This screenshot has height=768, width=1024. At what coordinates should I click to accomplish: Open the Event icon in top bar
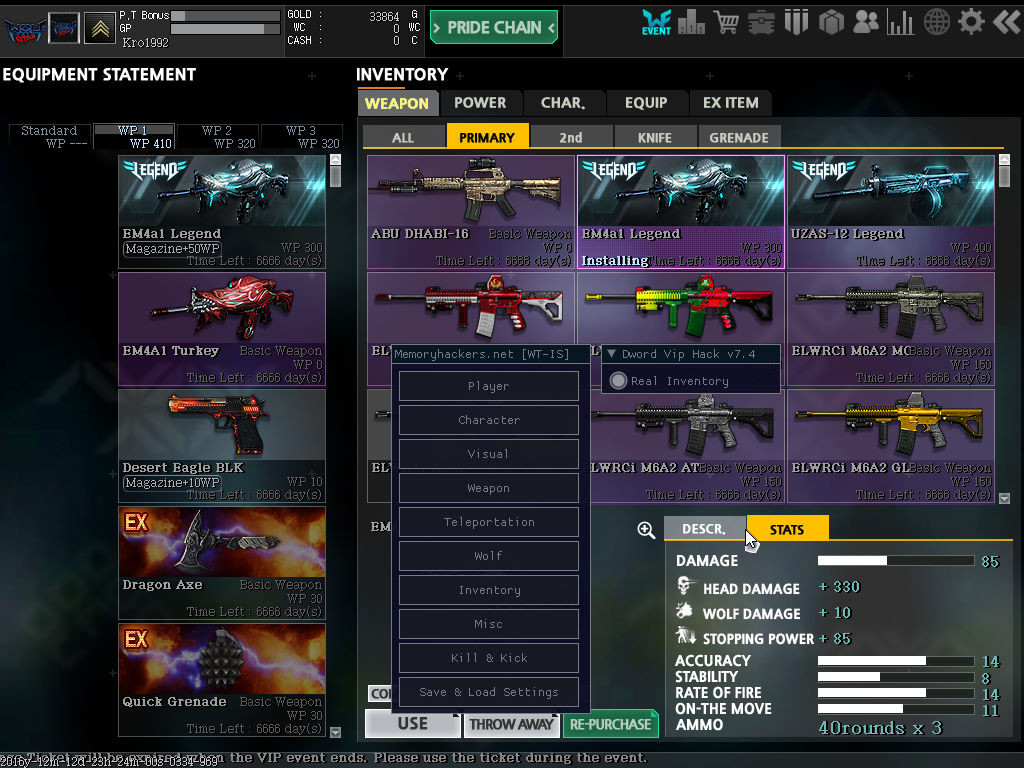click(x=656, y=22)
